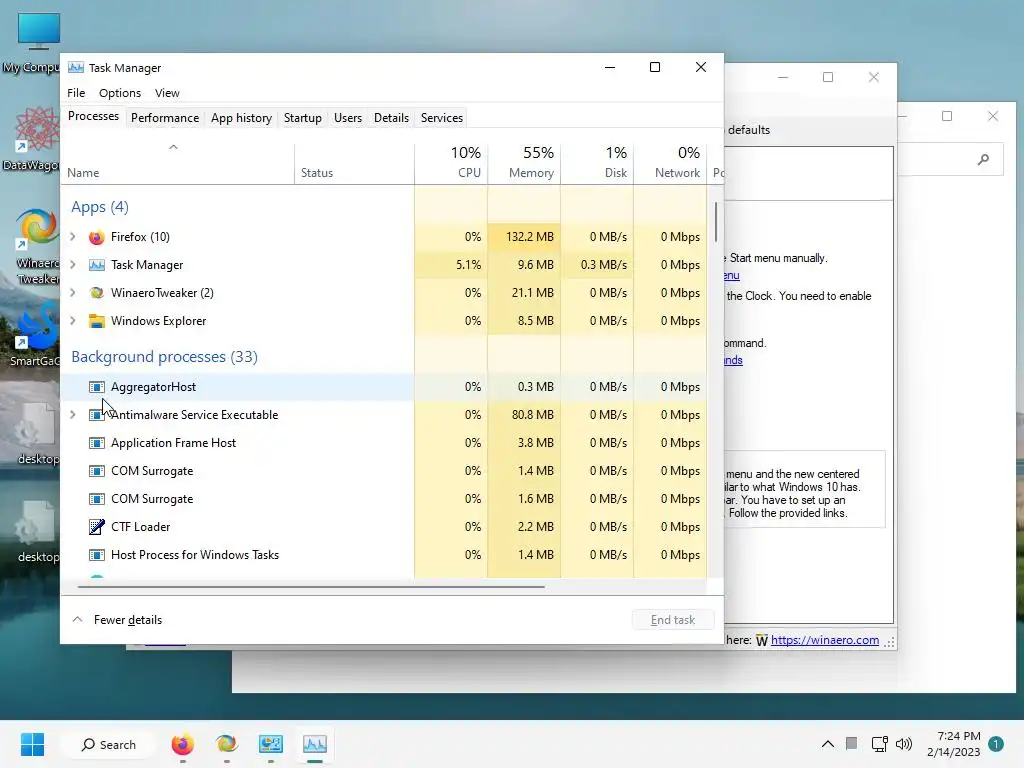This screenshot has height=768, width=1024.
Task: Switch to the Services tab
Action: tap(441, 118)
